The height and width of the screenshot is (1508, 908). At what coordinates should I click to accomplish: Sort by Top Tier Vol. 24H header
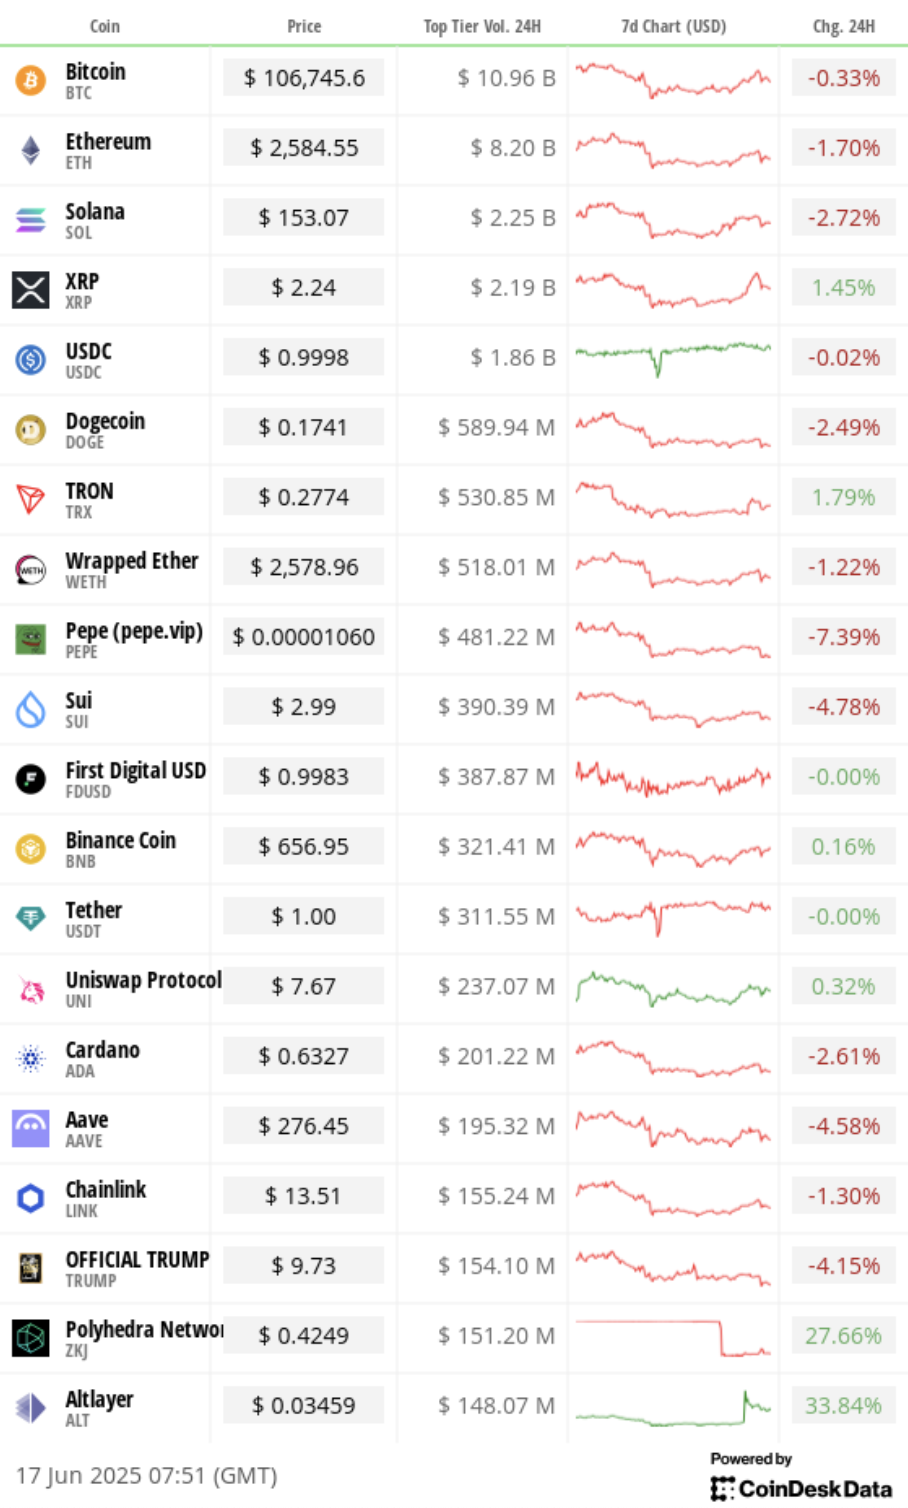point(482,26)
